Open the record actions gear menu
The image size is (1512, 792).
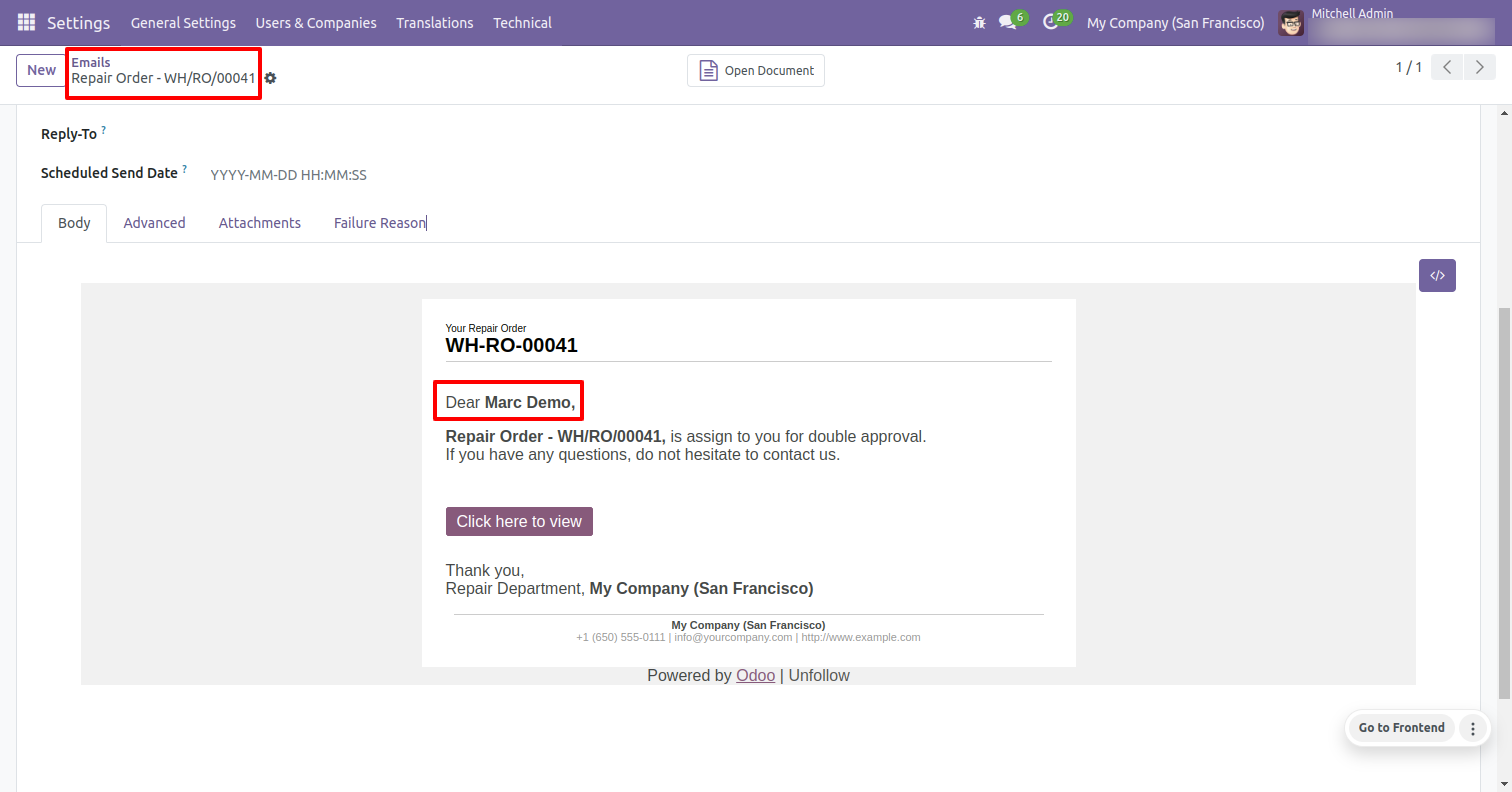[270, 78]
